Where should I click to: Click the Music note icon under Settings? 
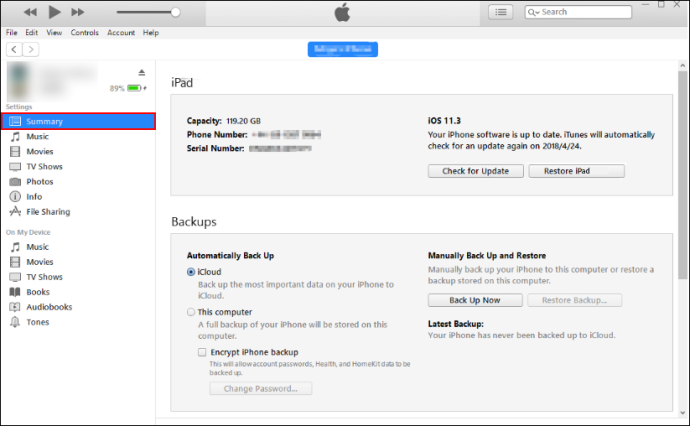(15, 136)
